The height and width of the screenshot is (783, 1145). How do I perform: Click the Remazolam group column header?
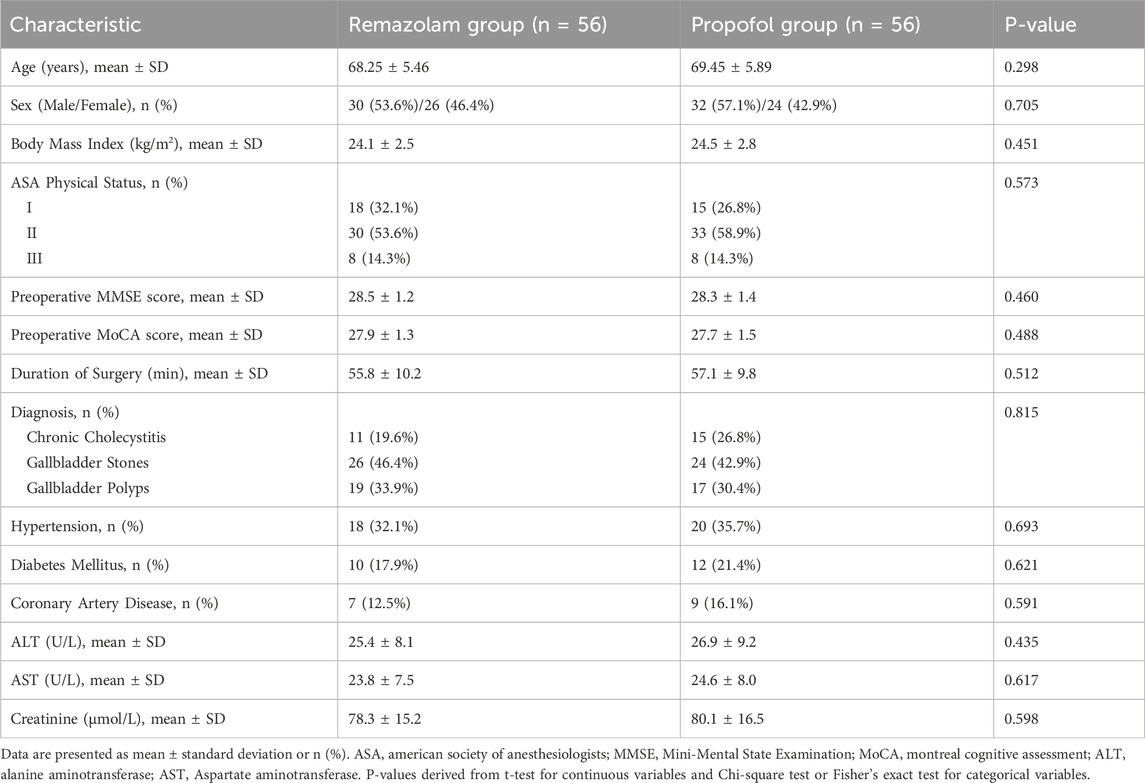point(477,25)
